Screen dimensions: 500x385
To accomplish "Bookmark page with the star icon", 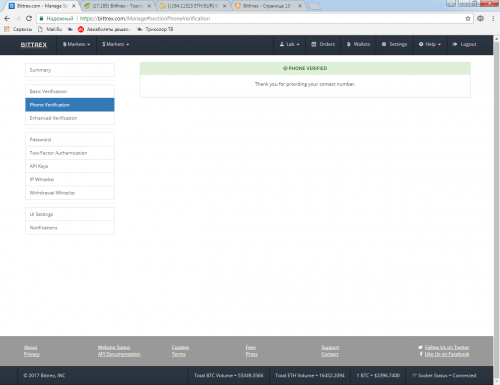I will [x=468, y=19].
